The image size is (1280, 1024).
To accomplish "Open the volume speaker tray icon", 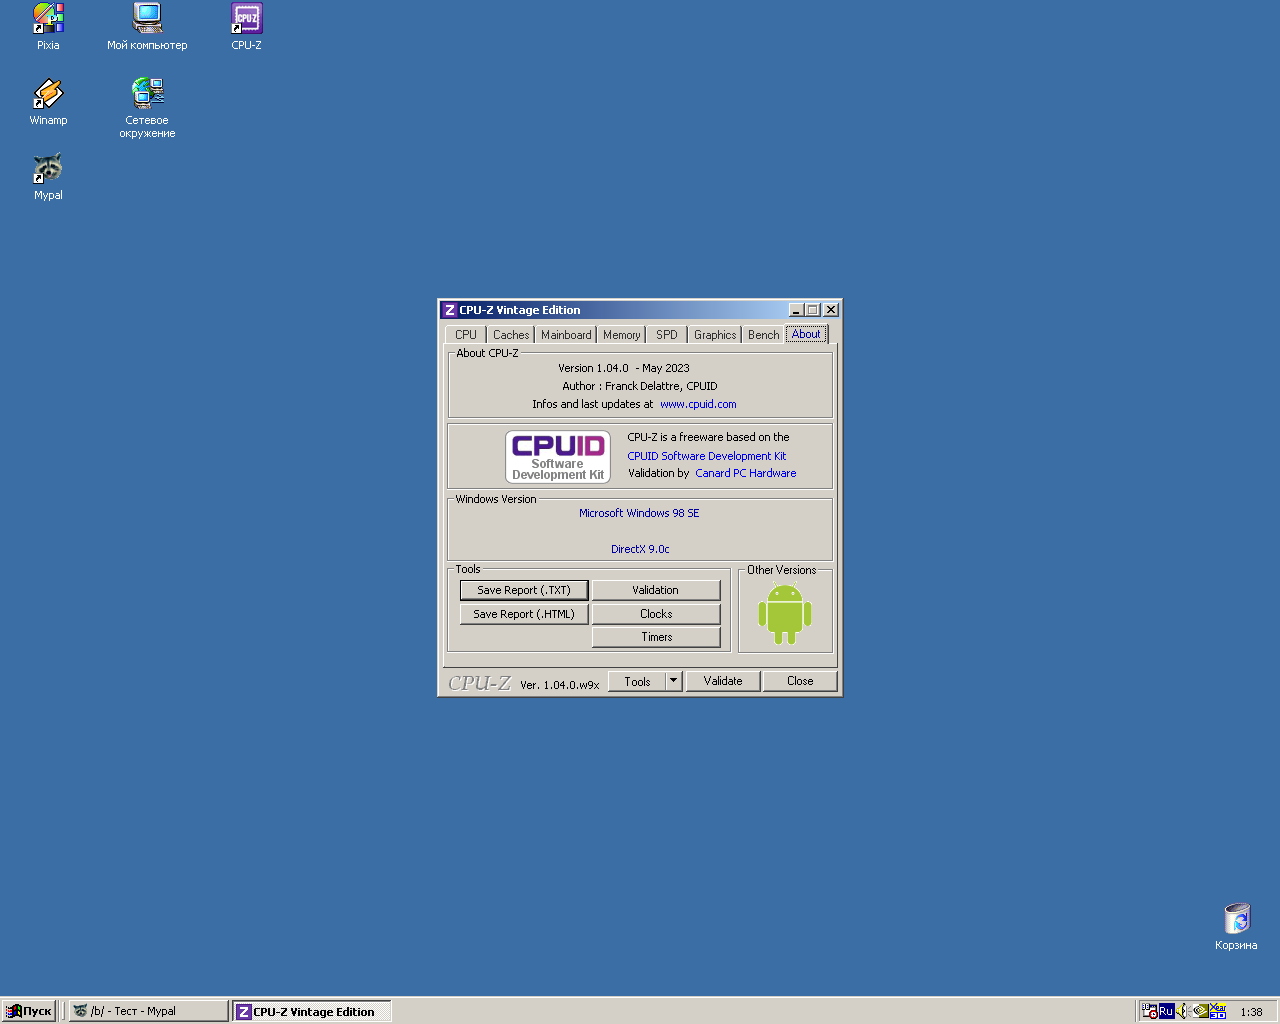I will click(x=1182, y=1011).
